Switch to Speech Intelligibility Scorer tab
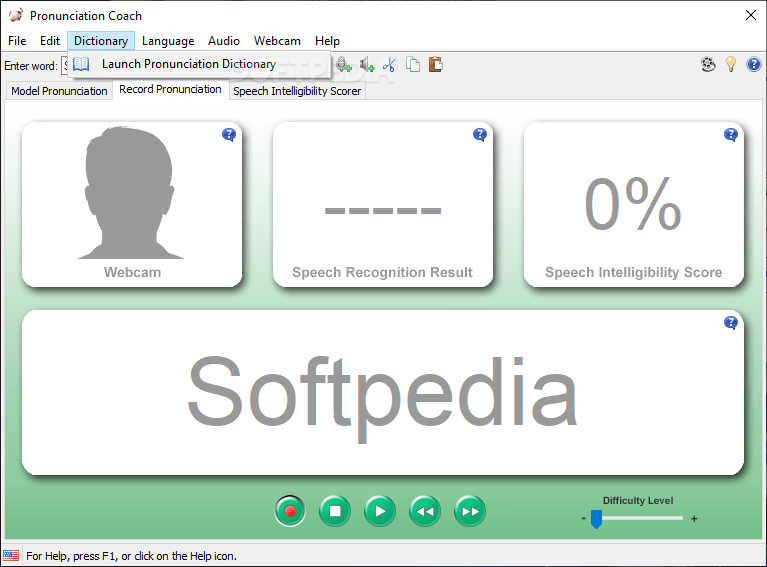The image size is (767, 567). [x=297, y=91]
